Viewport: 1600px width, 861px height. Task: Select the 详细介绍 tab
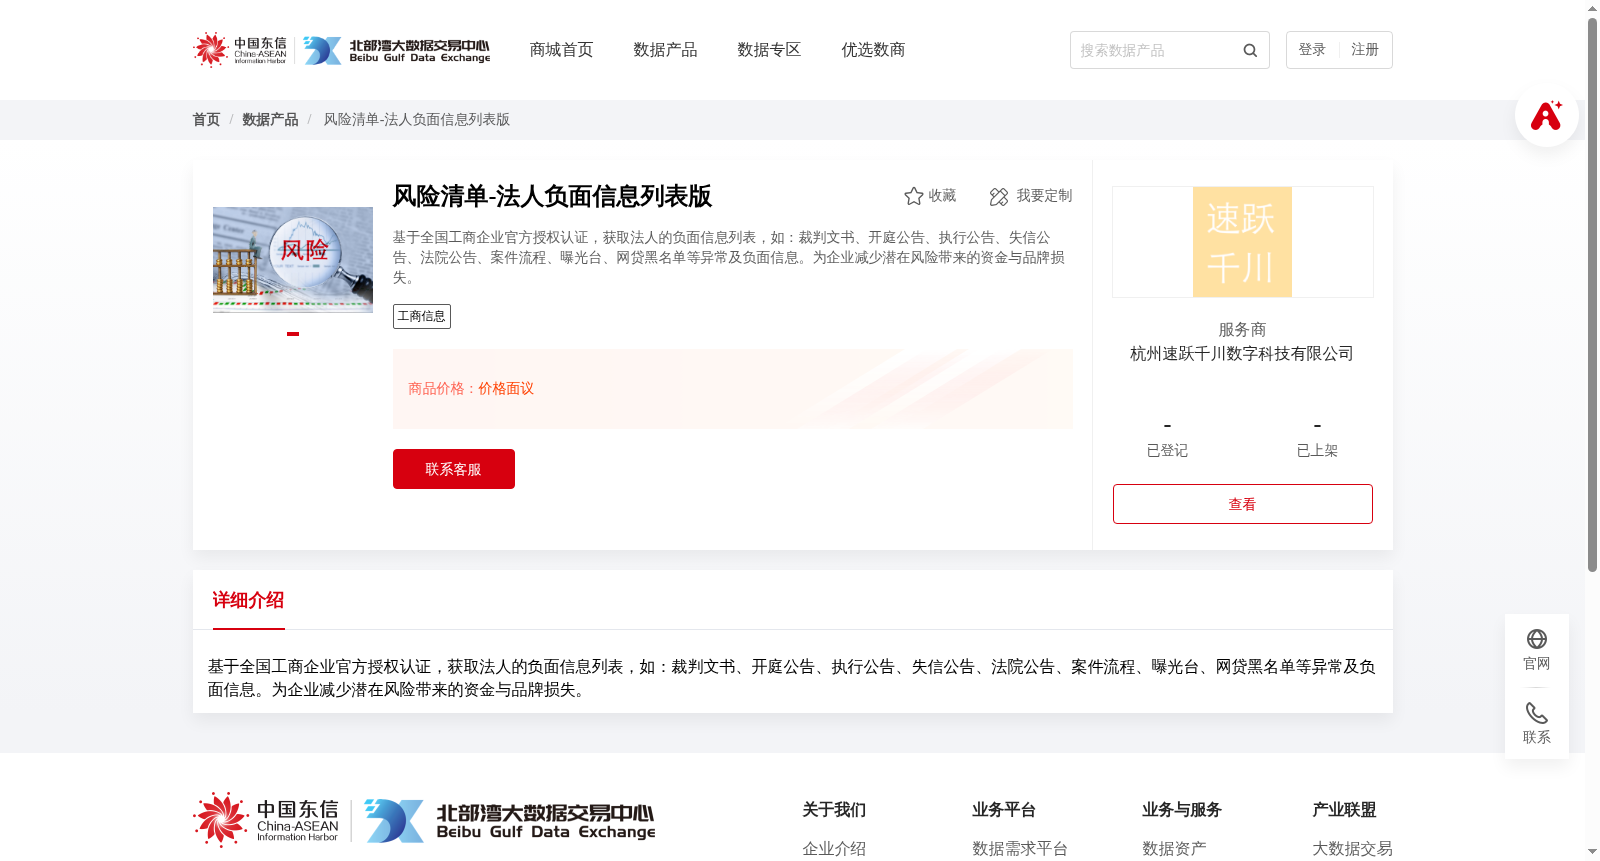click(248, 600)
